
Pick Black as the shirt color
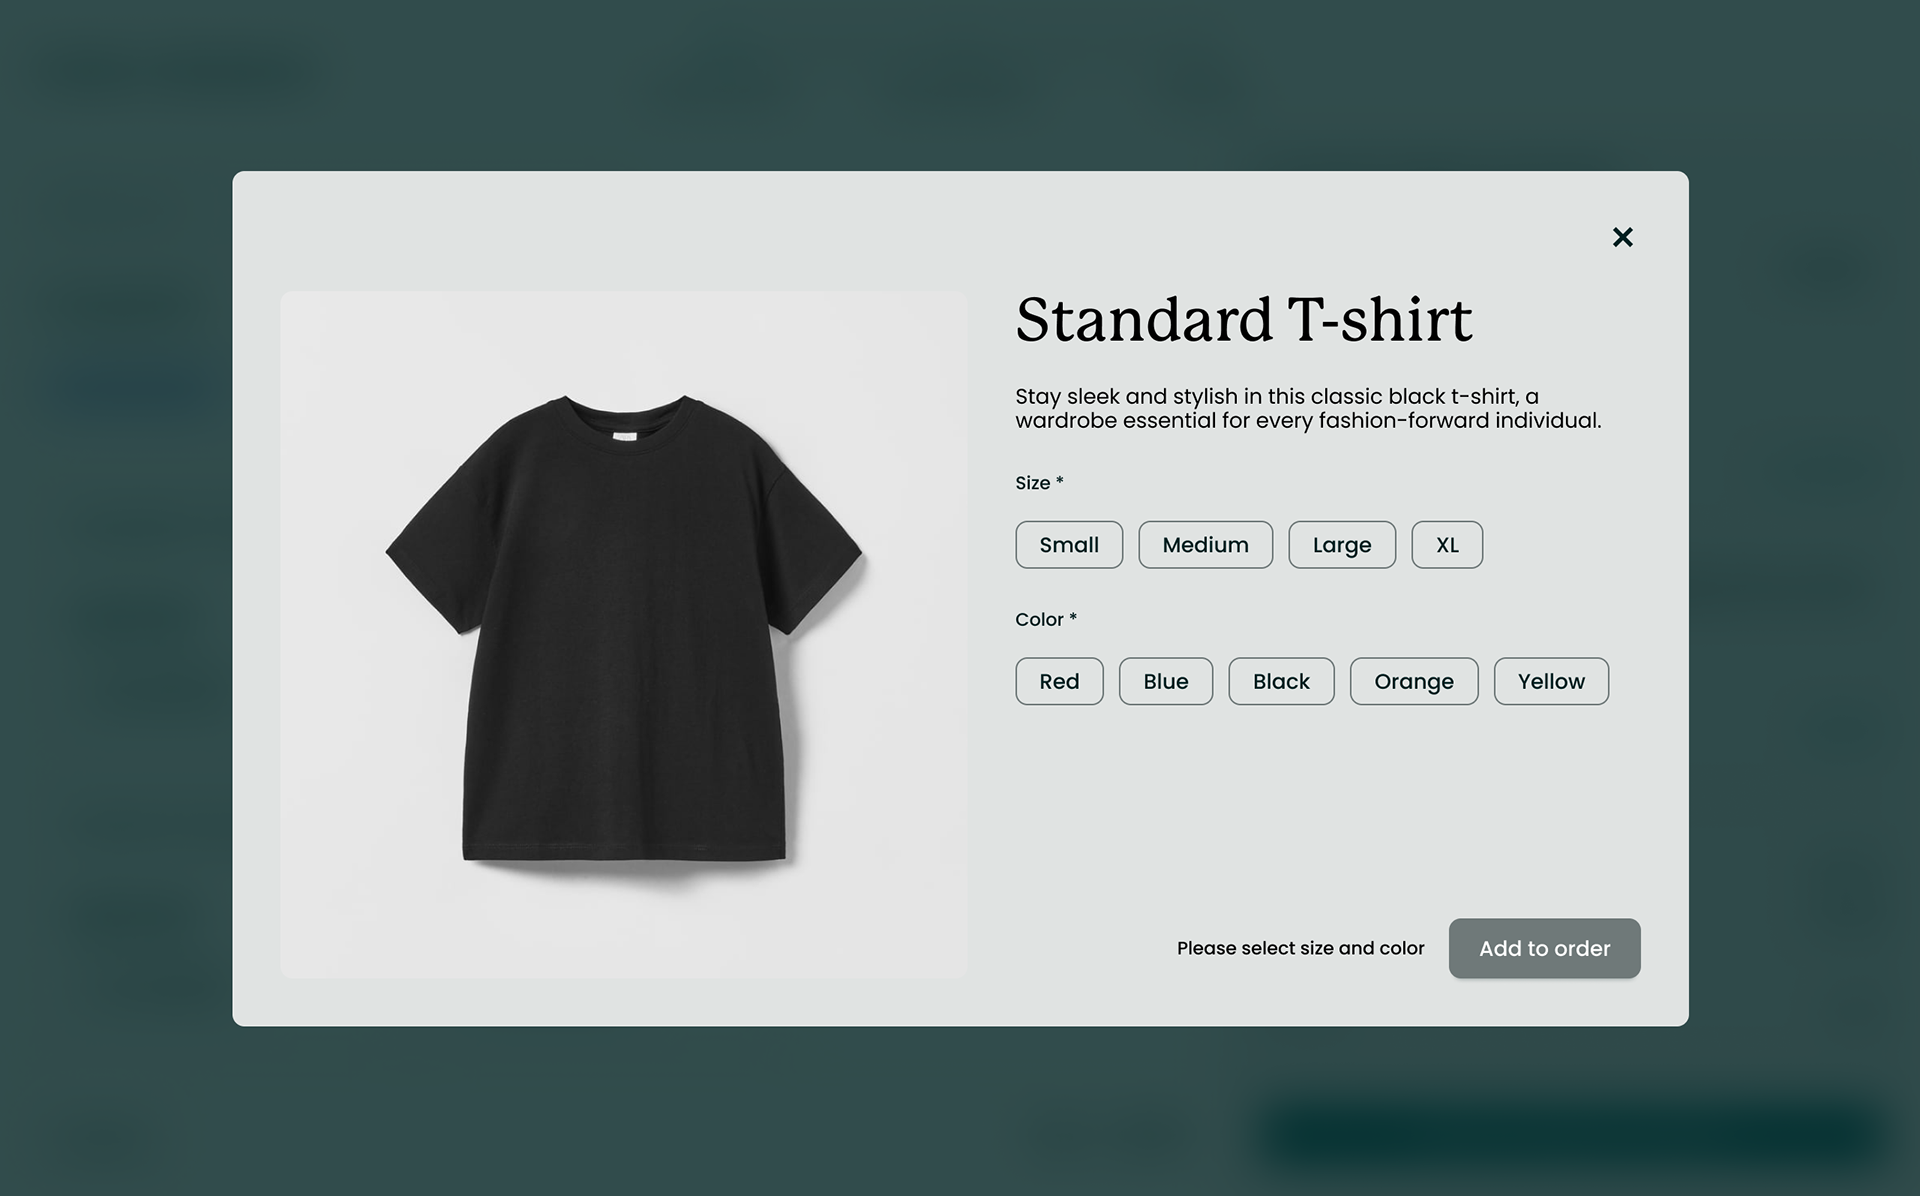pyautogui.click(x=1281, y=681)
